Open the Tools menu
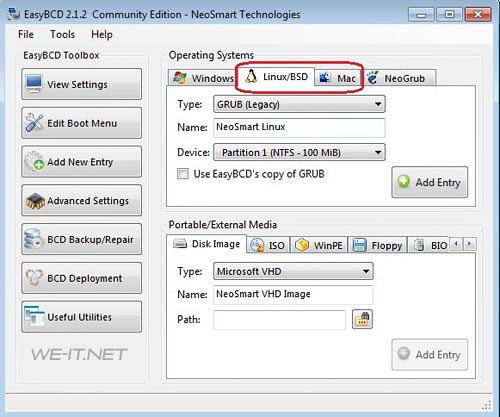 pos(62,34)
